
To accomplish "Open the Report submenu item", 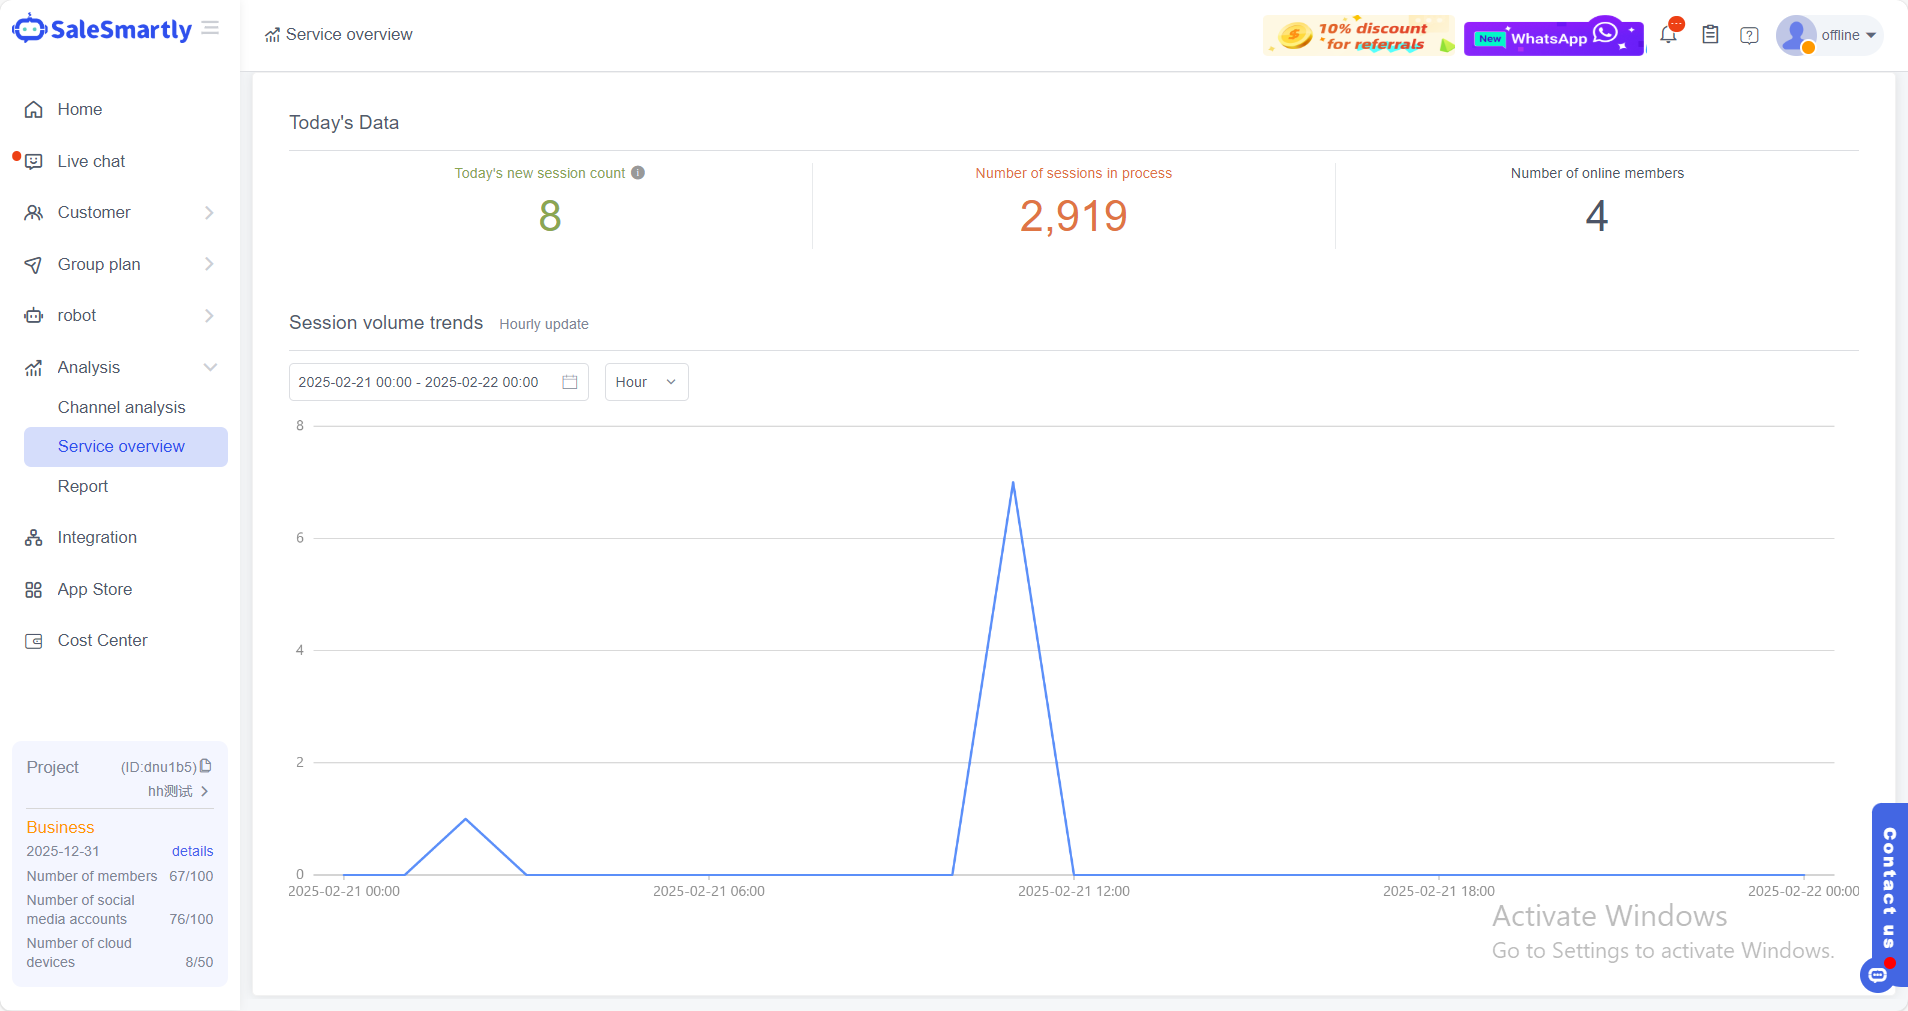I will coord(83,486).
